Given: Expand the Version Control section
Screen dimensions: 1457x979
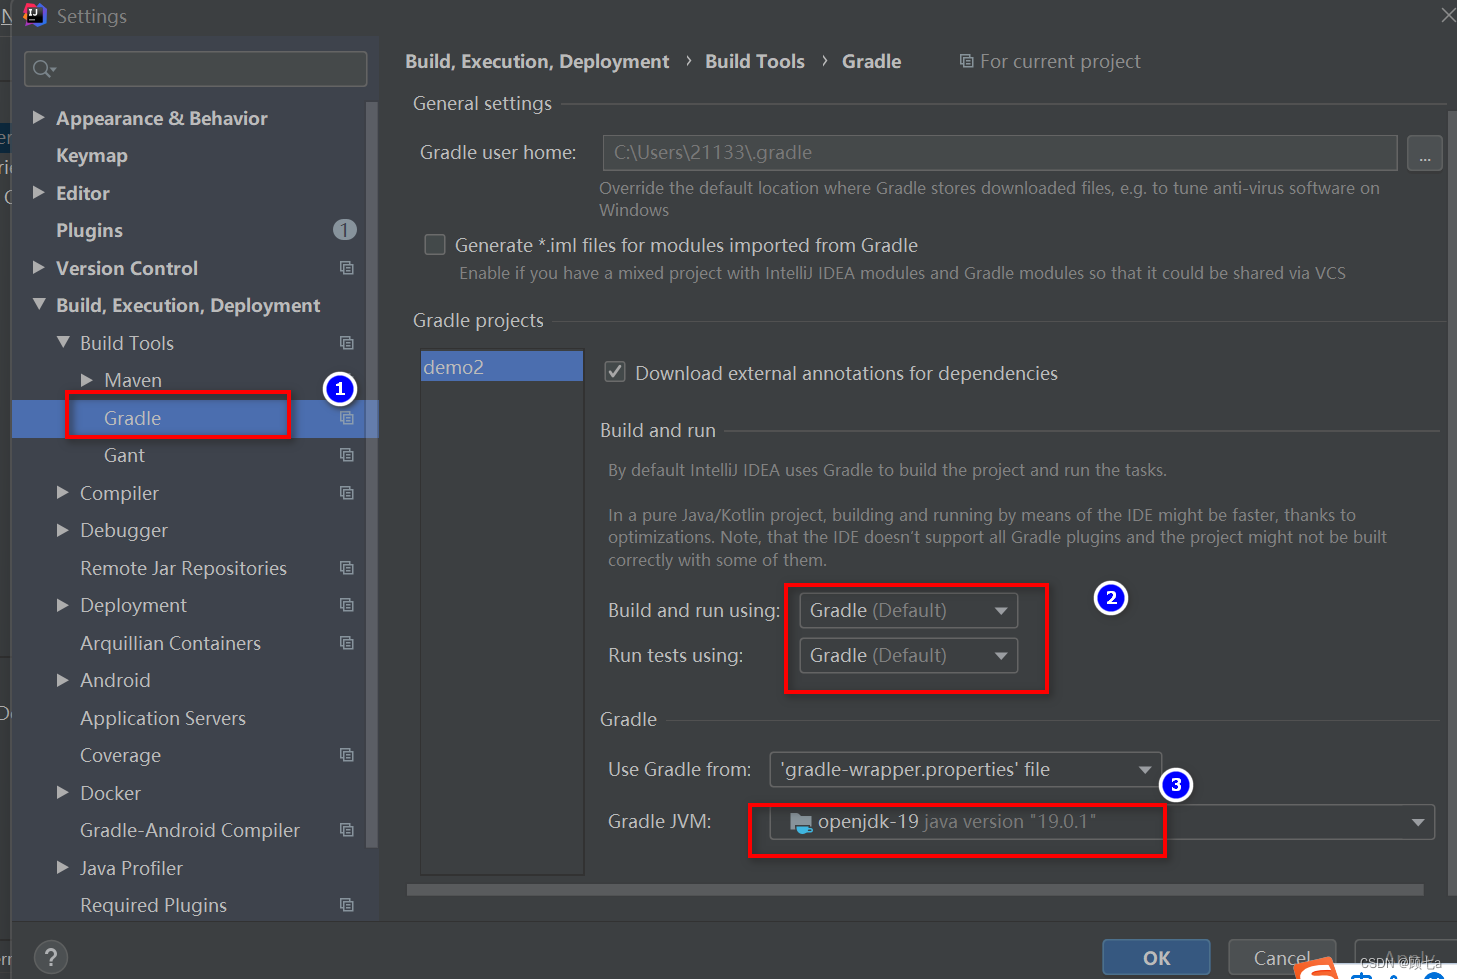Looking at the screenshot, I should pyautogui.click(x=38, y=268).
